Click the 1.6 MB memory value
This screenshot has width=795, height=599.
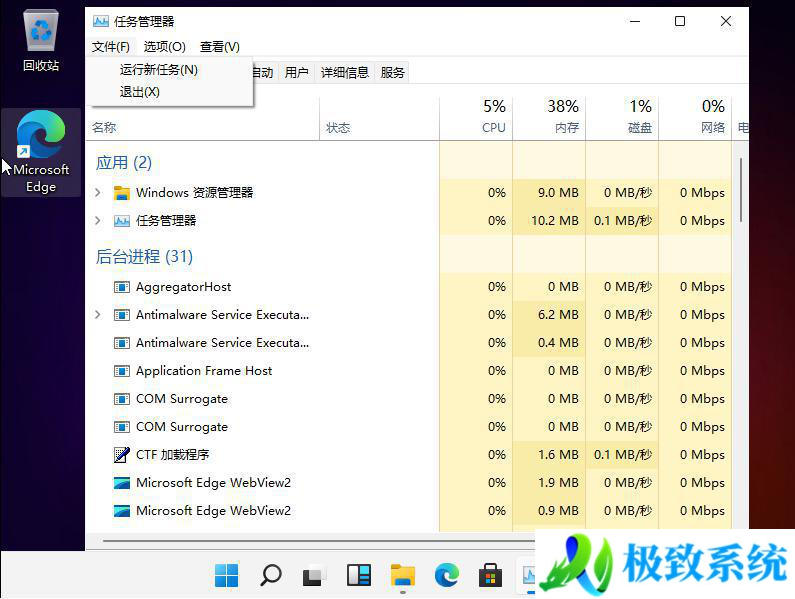pos(558,454)
